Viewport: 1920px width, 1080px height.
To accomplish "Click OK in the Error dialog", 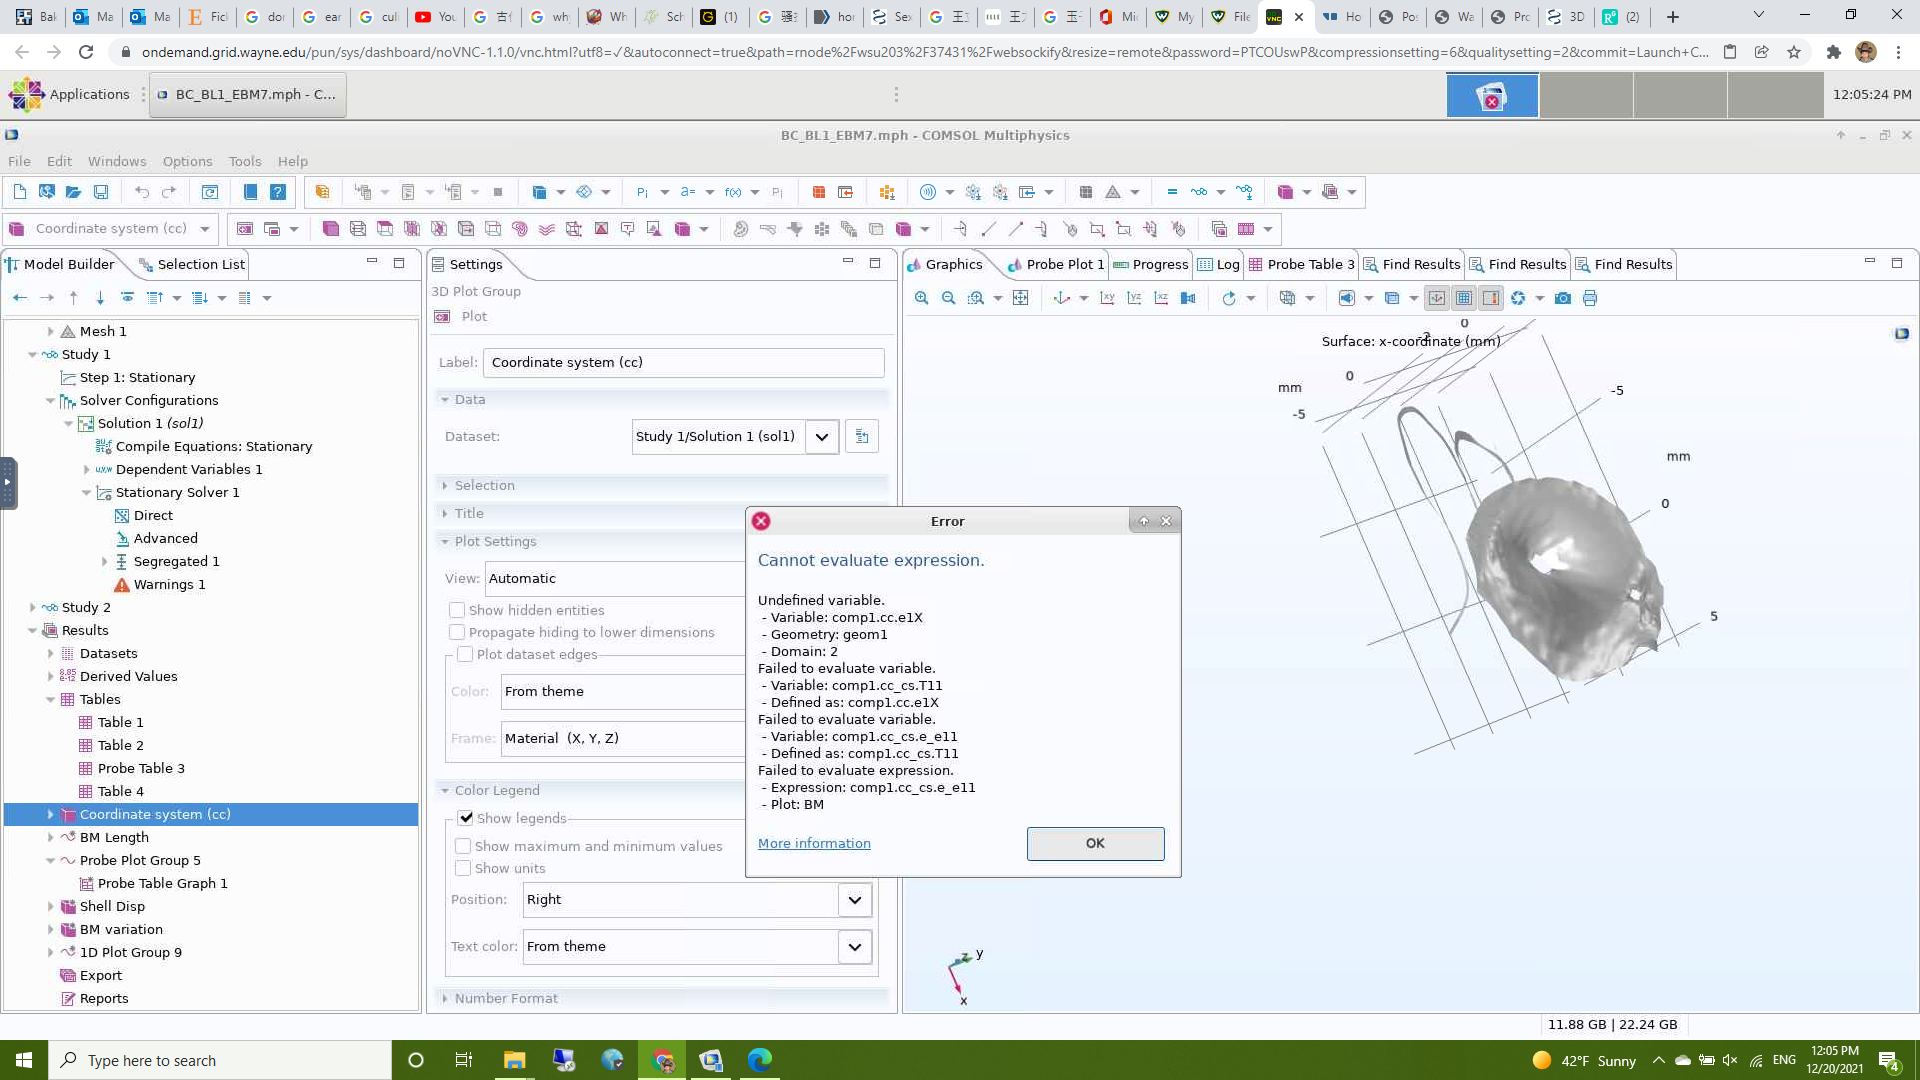I will [x=1095, y=843].
